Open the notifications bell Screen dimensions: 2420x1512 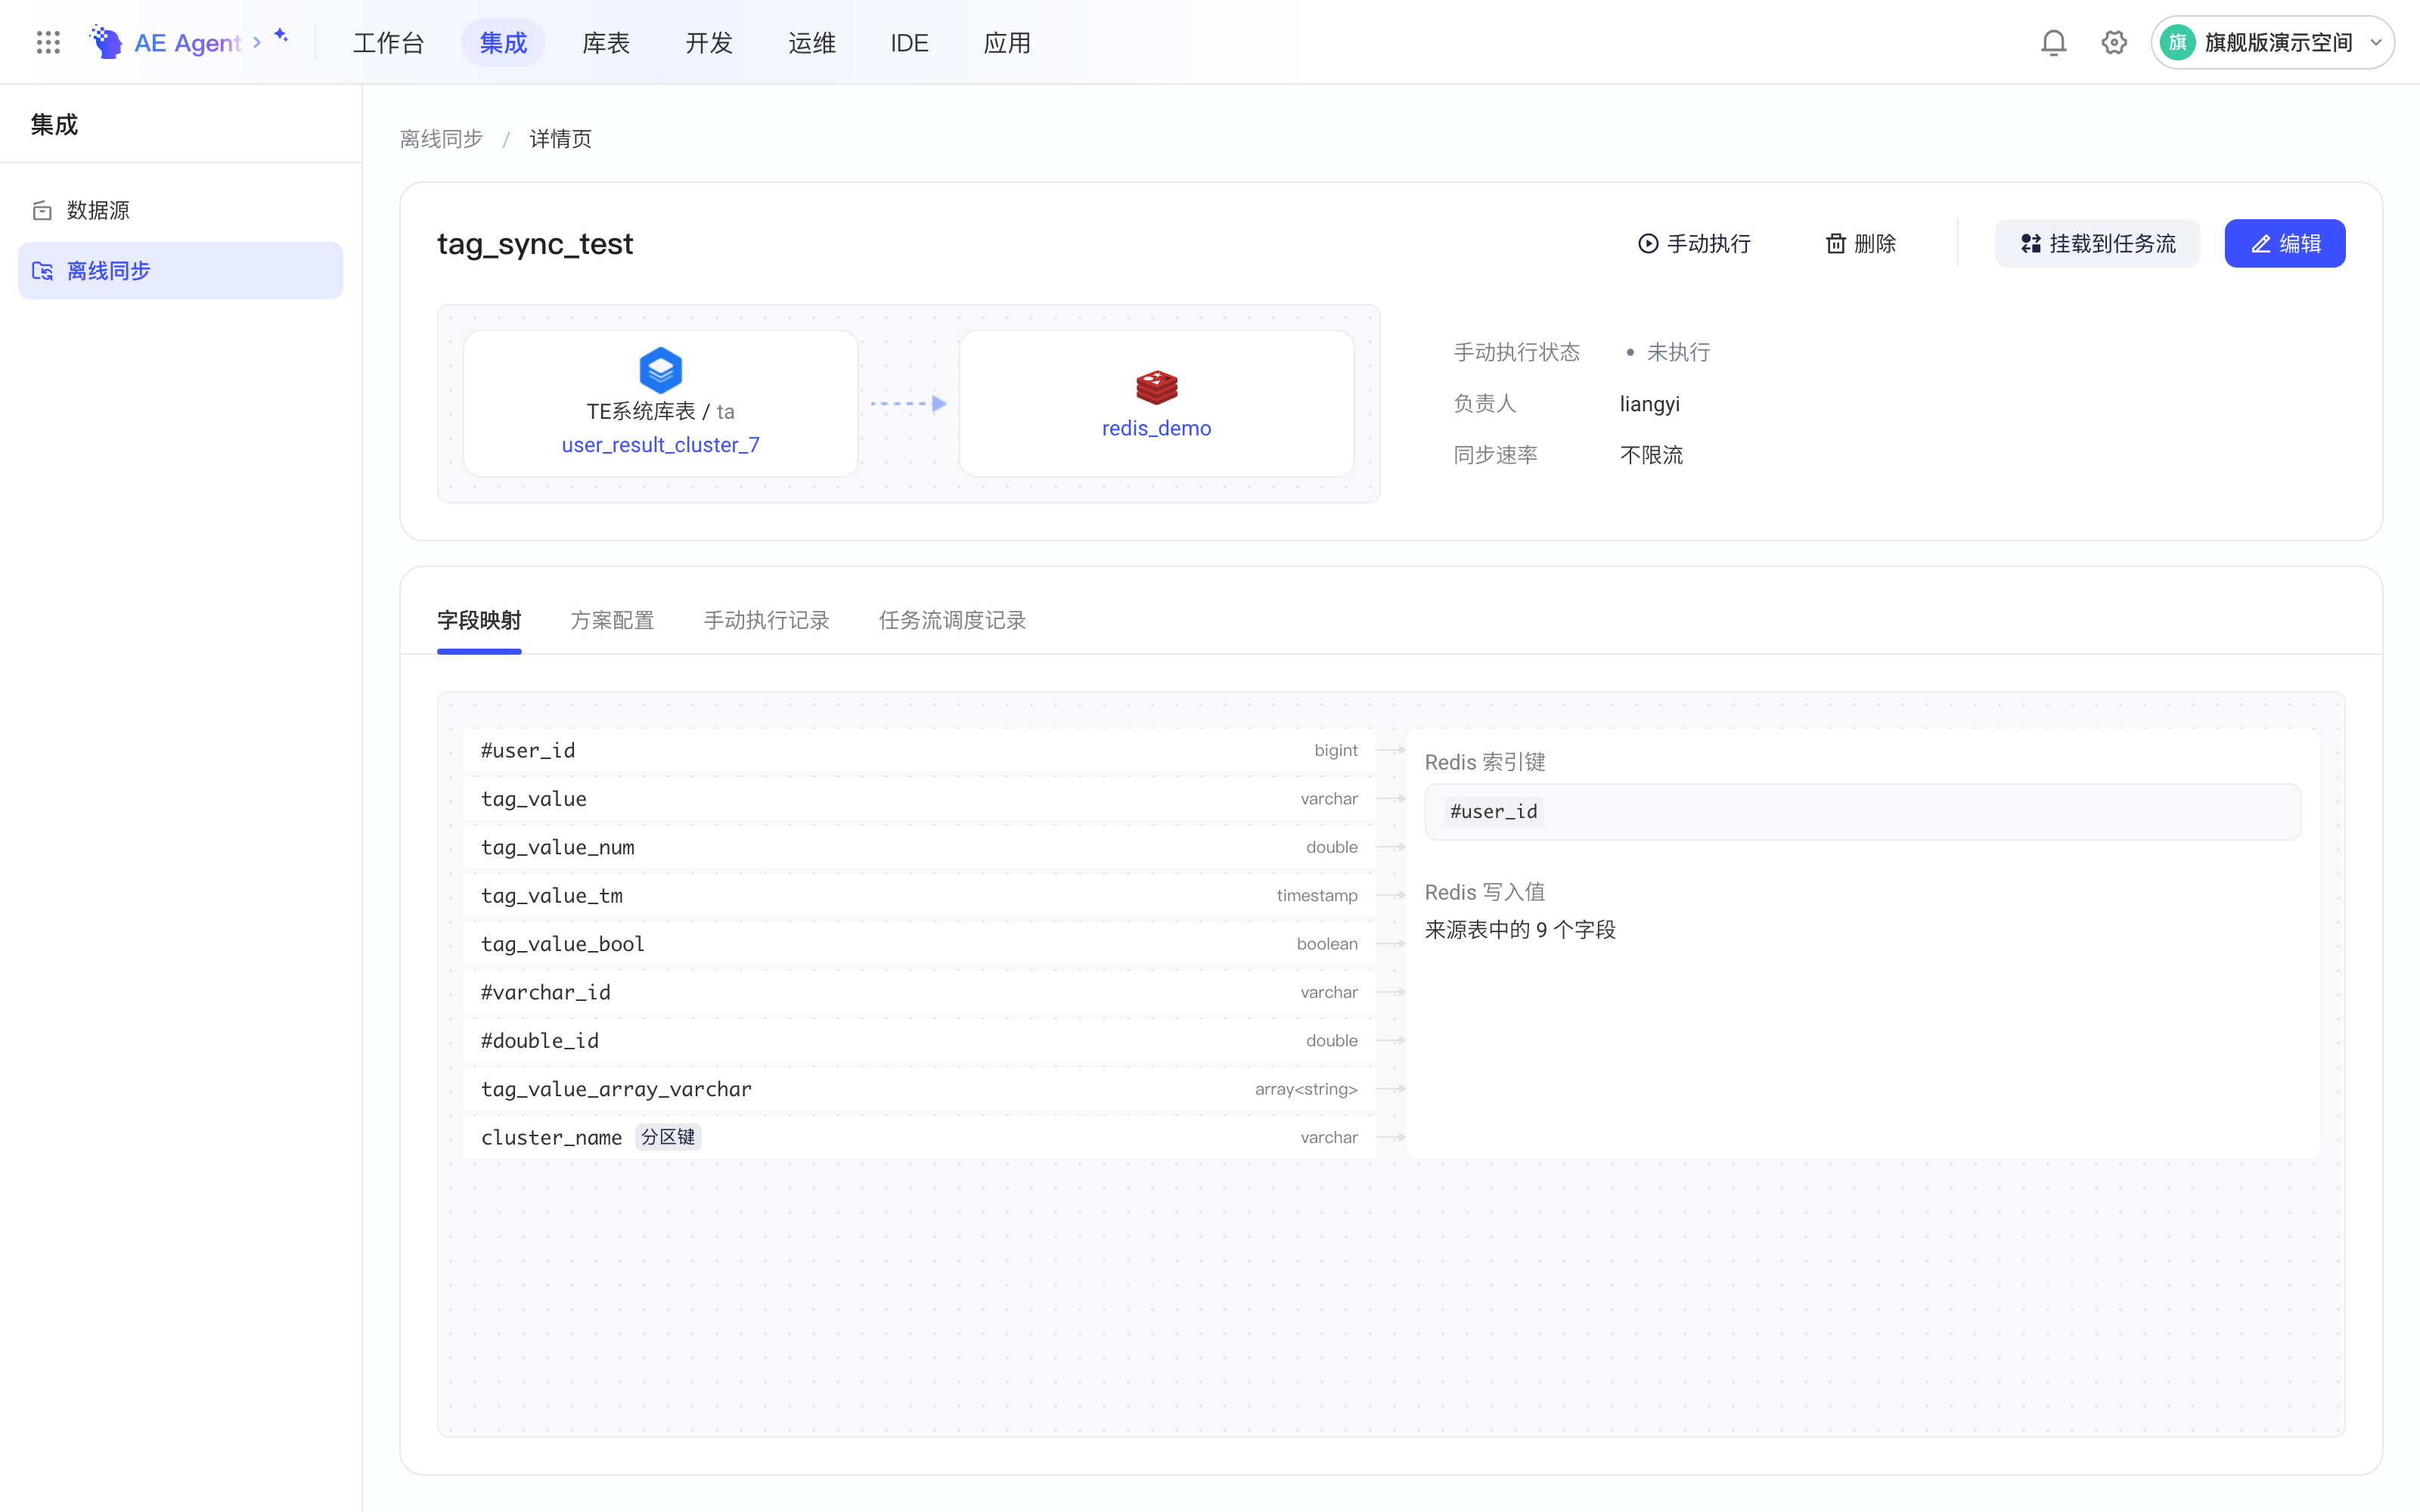point(2053,42)
